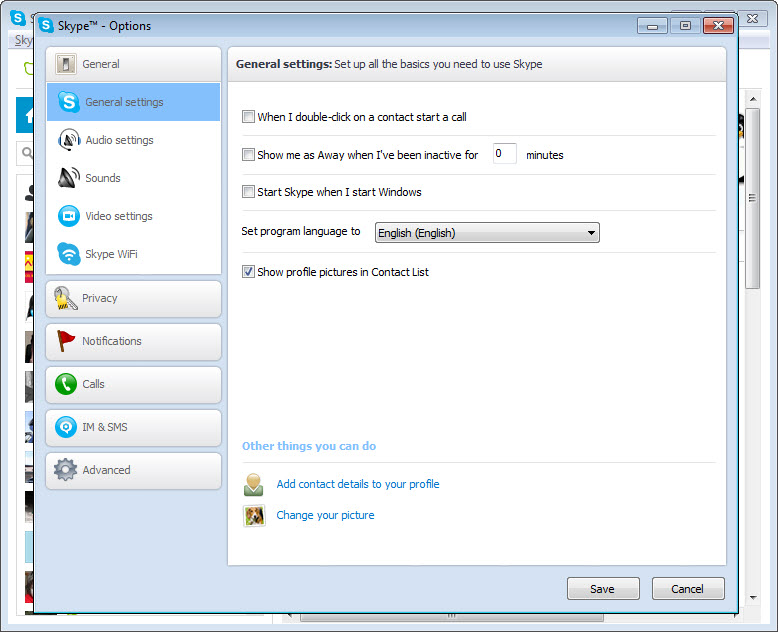This screenshot has height=632, width=778.
Task: Click the inactive minutes input field
Action: [505, 154]
